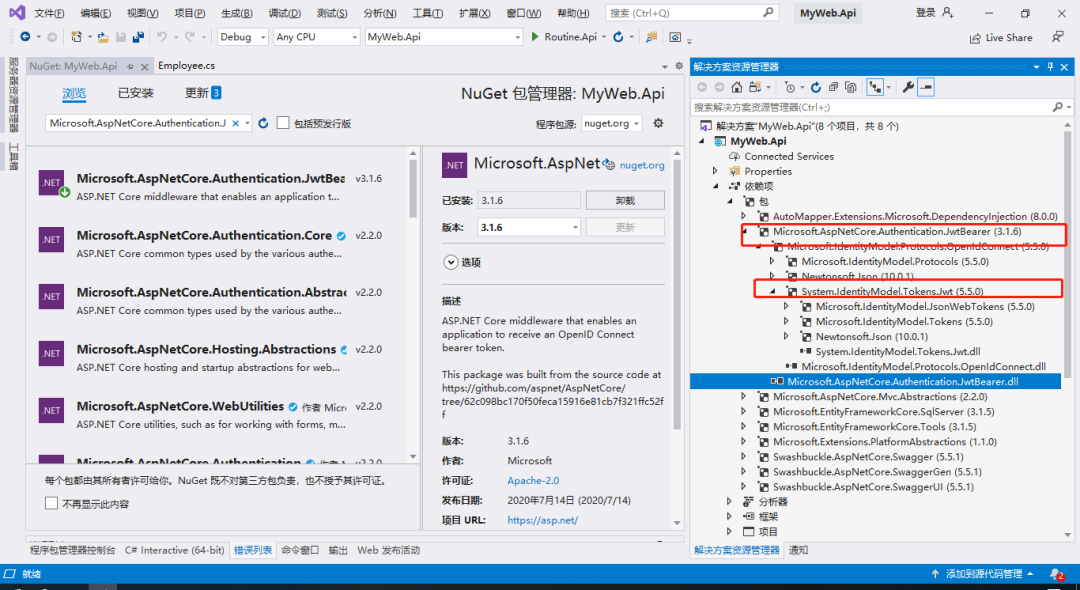Click the switch views icon in Solution Explorer
Viewport: 1080px width, 590px height.
click(756, 87)
